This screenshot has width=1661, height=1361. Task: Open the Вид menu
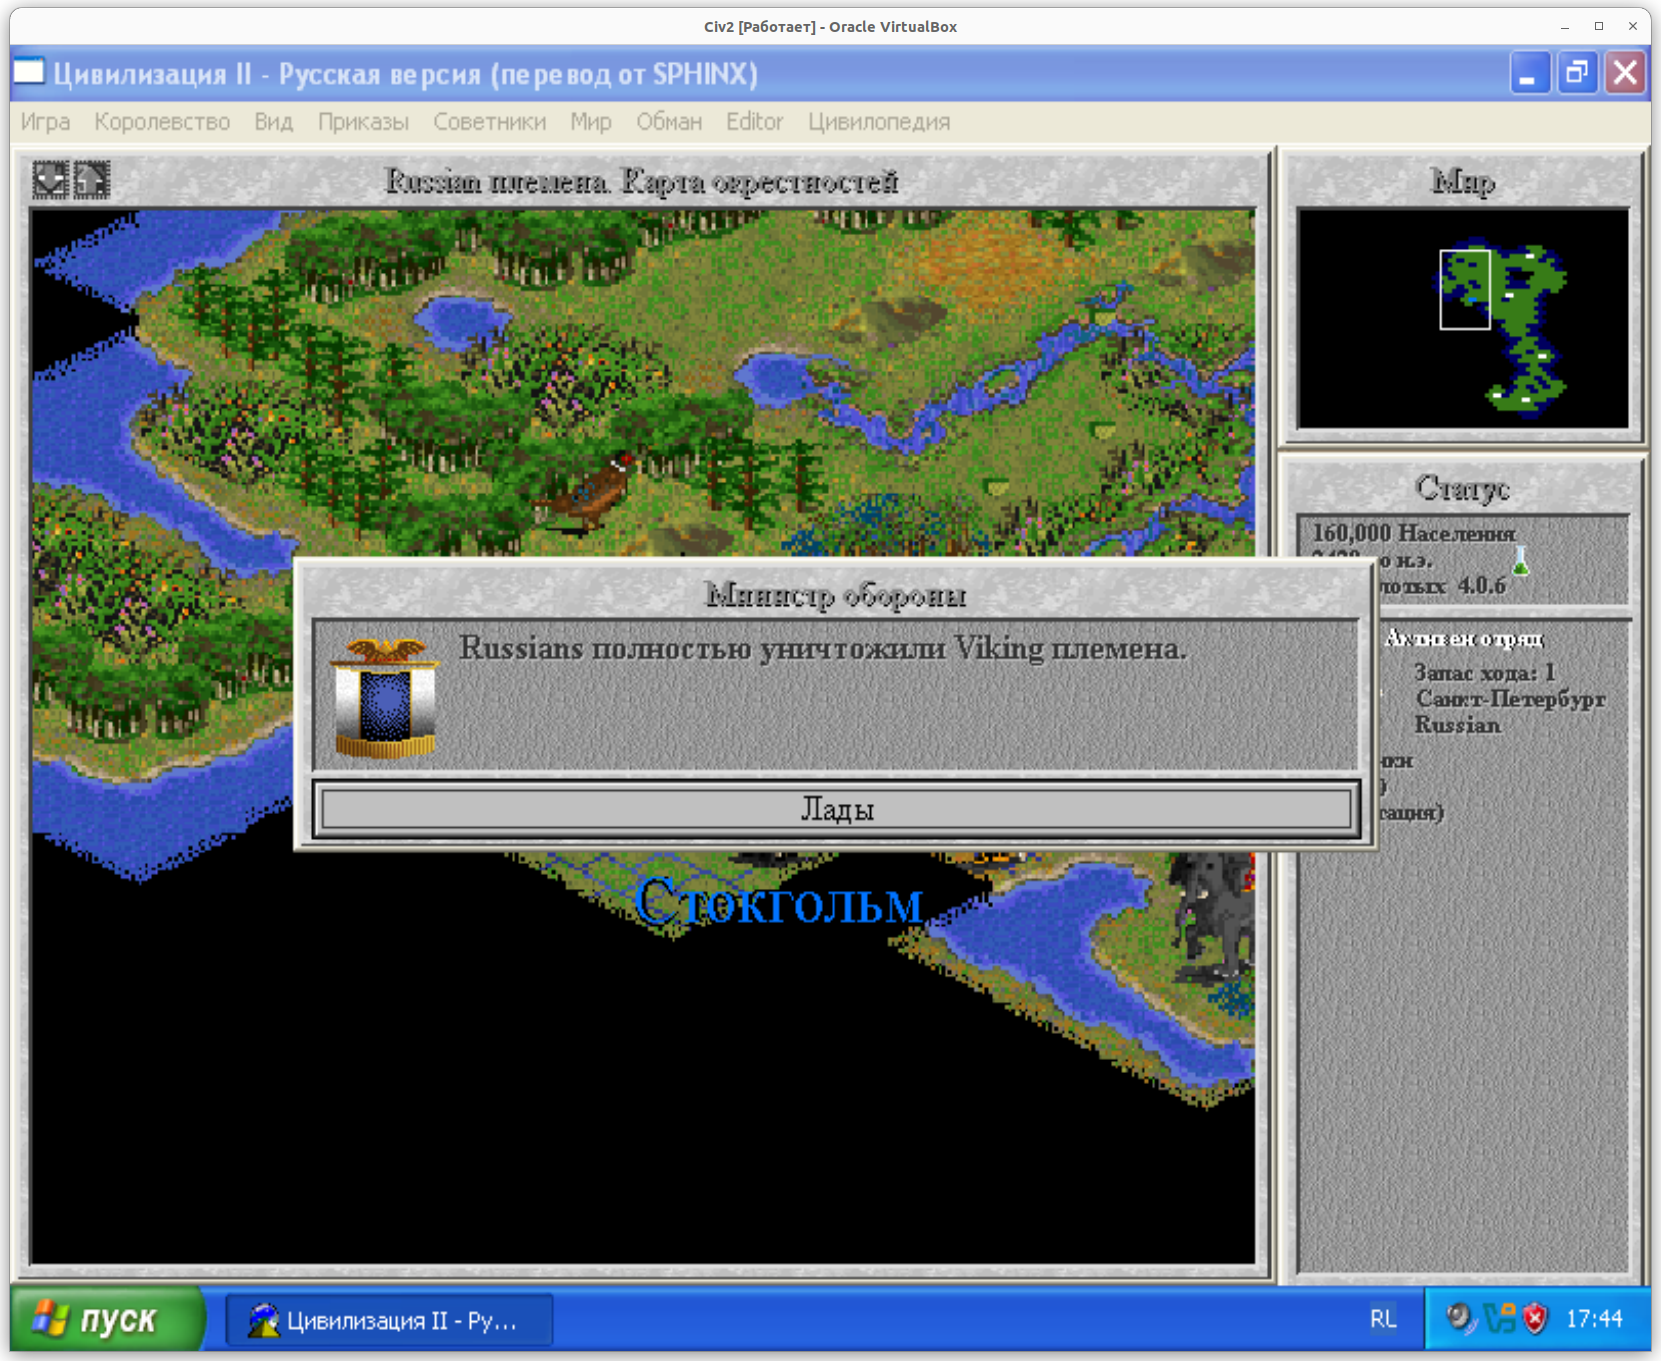pyautogui.click(x=273, y=122)
